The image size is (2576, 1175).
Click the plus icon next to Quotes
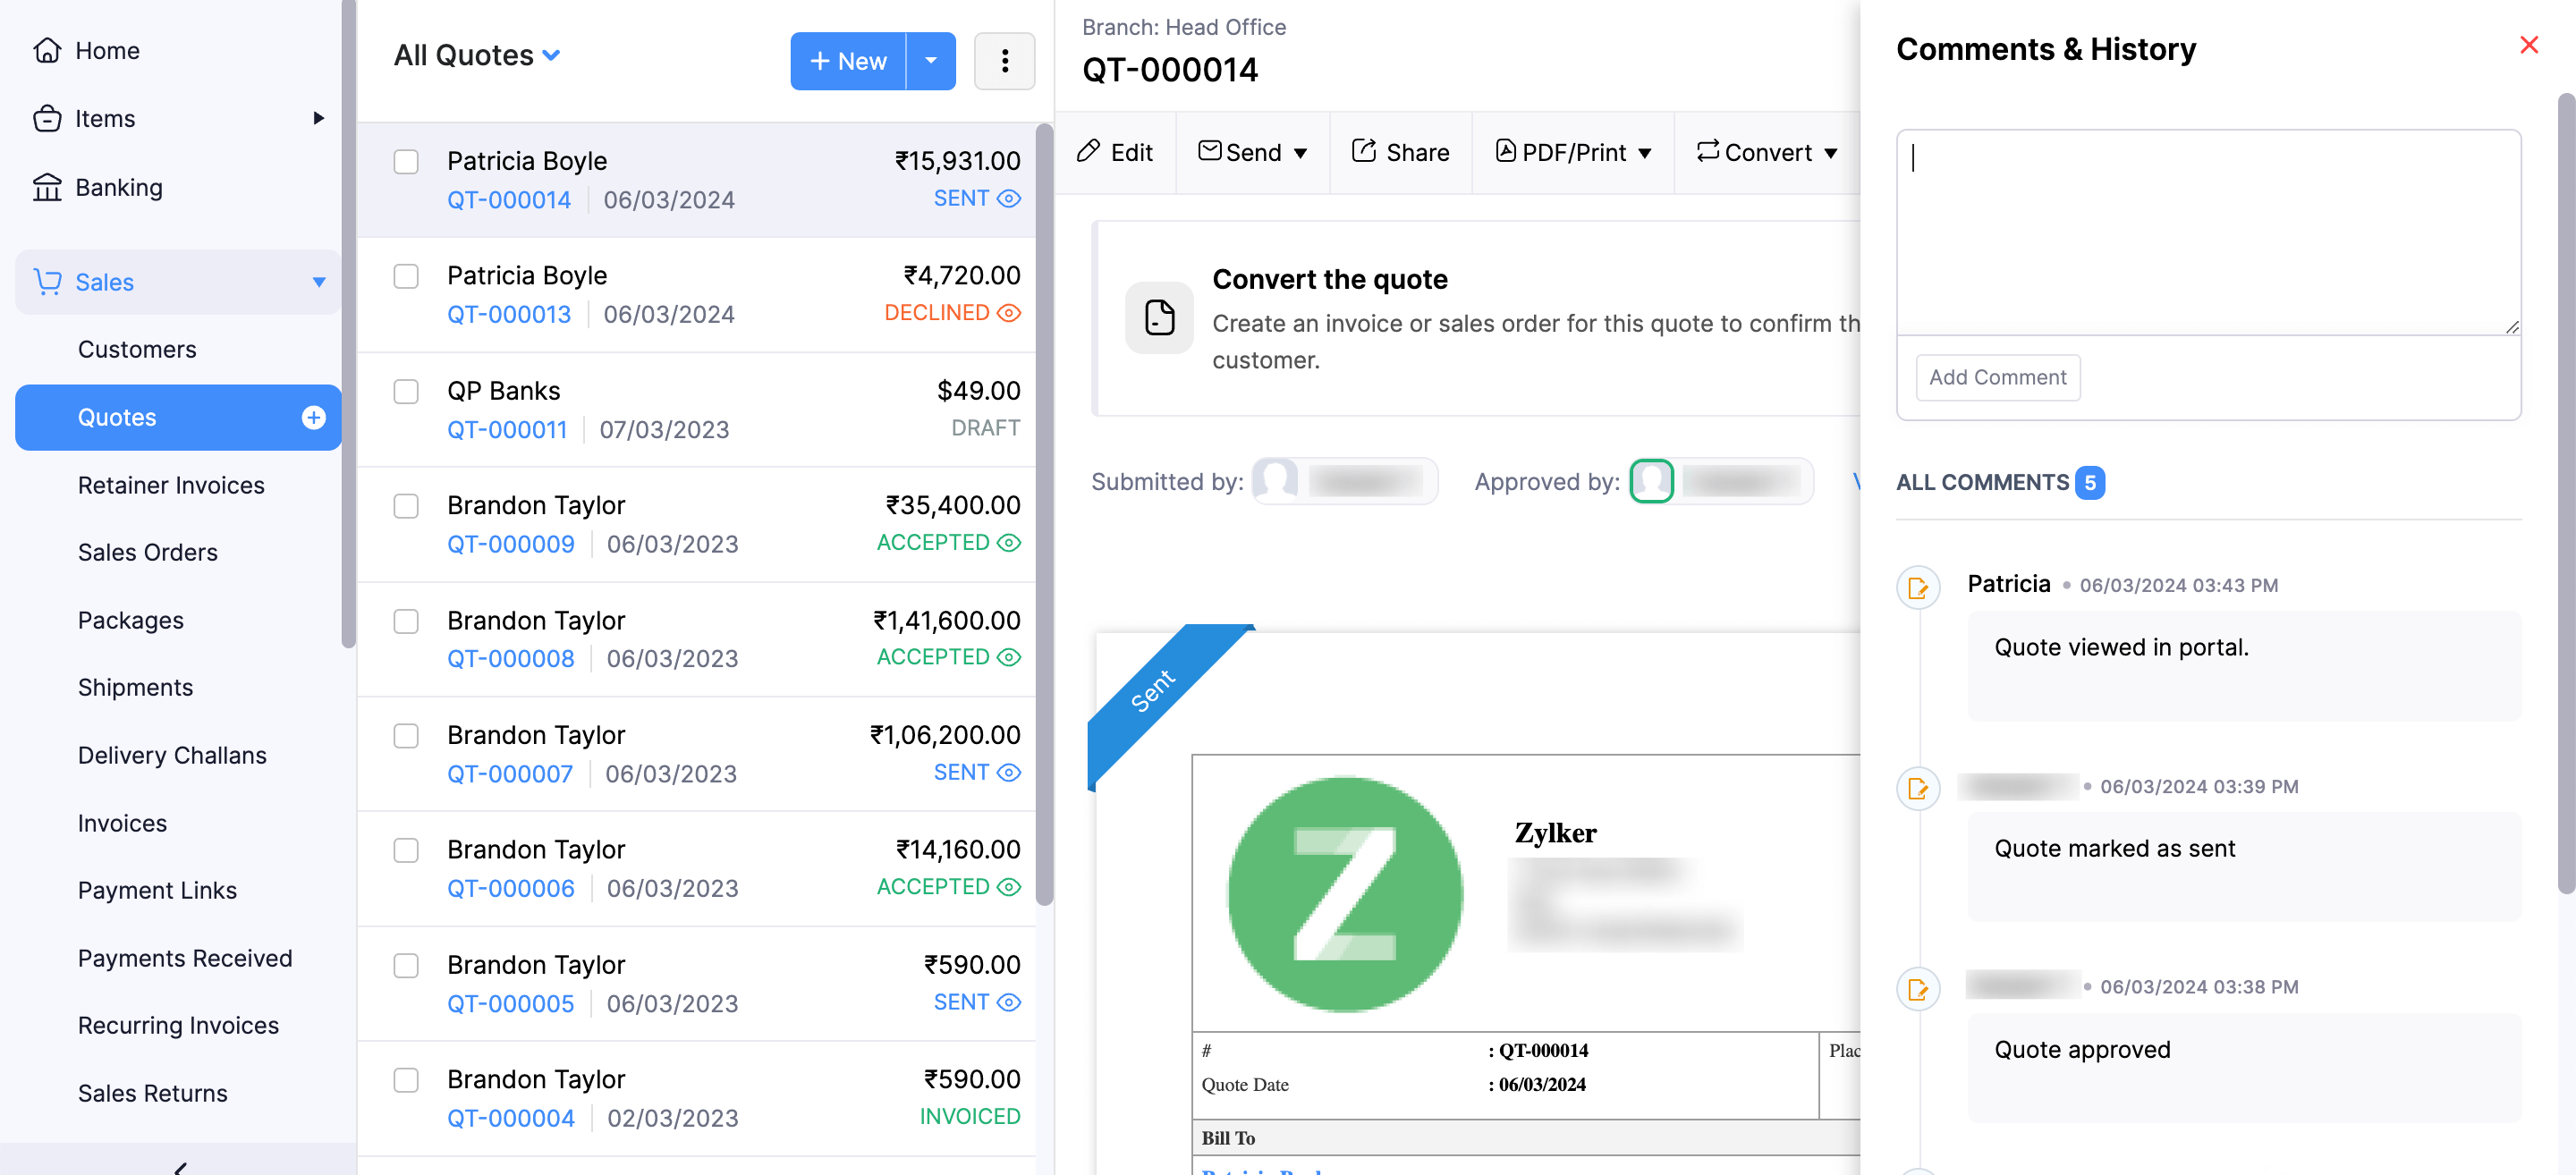click(314, 417)
